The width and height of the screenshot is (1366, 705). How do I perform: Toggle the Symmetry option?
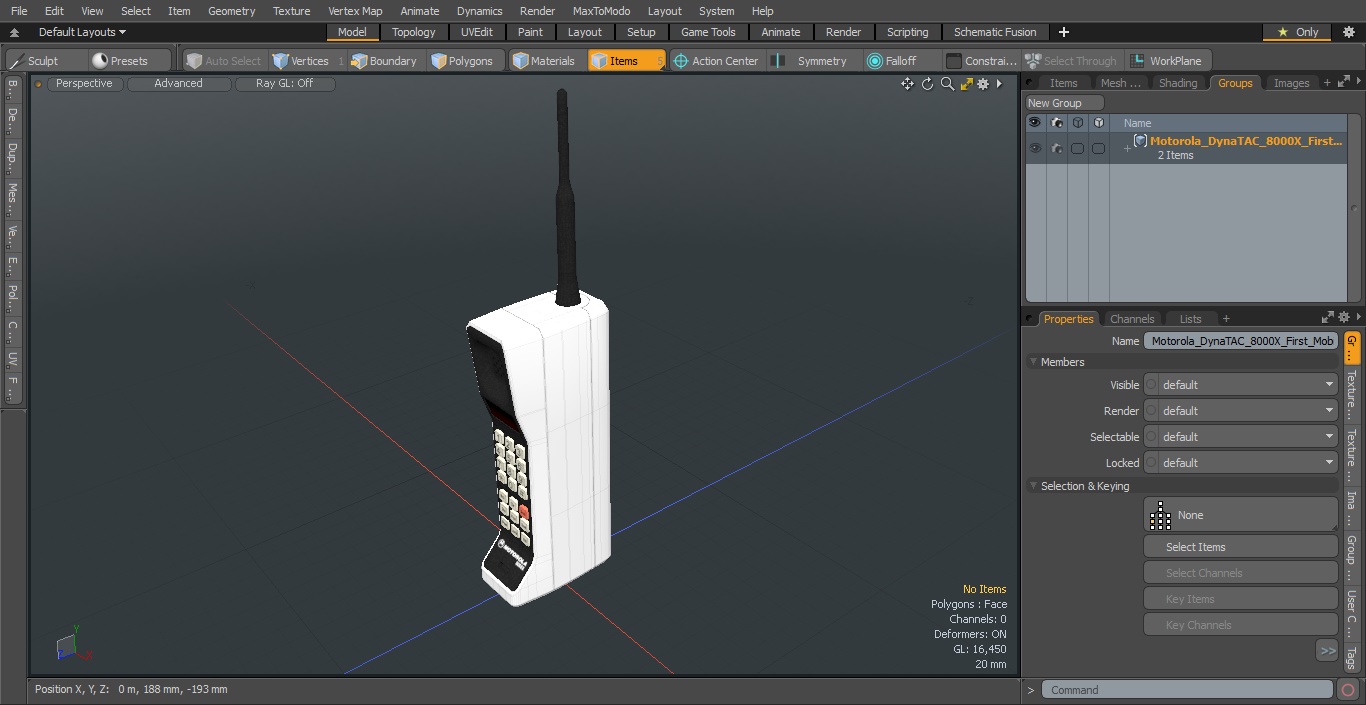coord(812,61)
